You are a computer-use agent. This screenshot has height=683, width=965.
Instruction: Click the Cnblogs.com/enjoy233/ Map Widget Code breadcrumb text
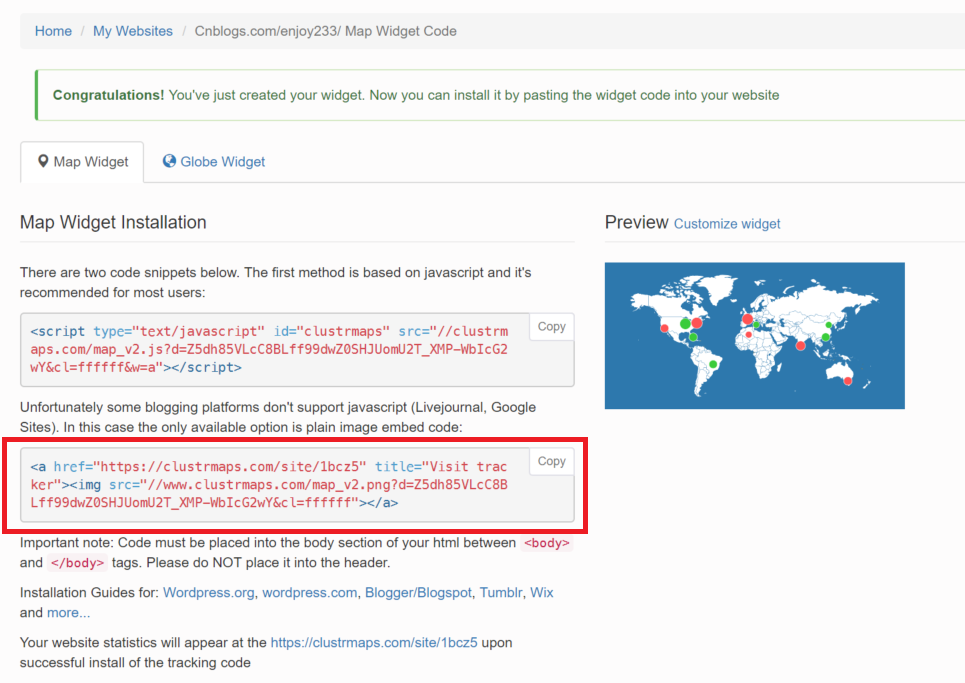coord(326,31)
